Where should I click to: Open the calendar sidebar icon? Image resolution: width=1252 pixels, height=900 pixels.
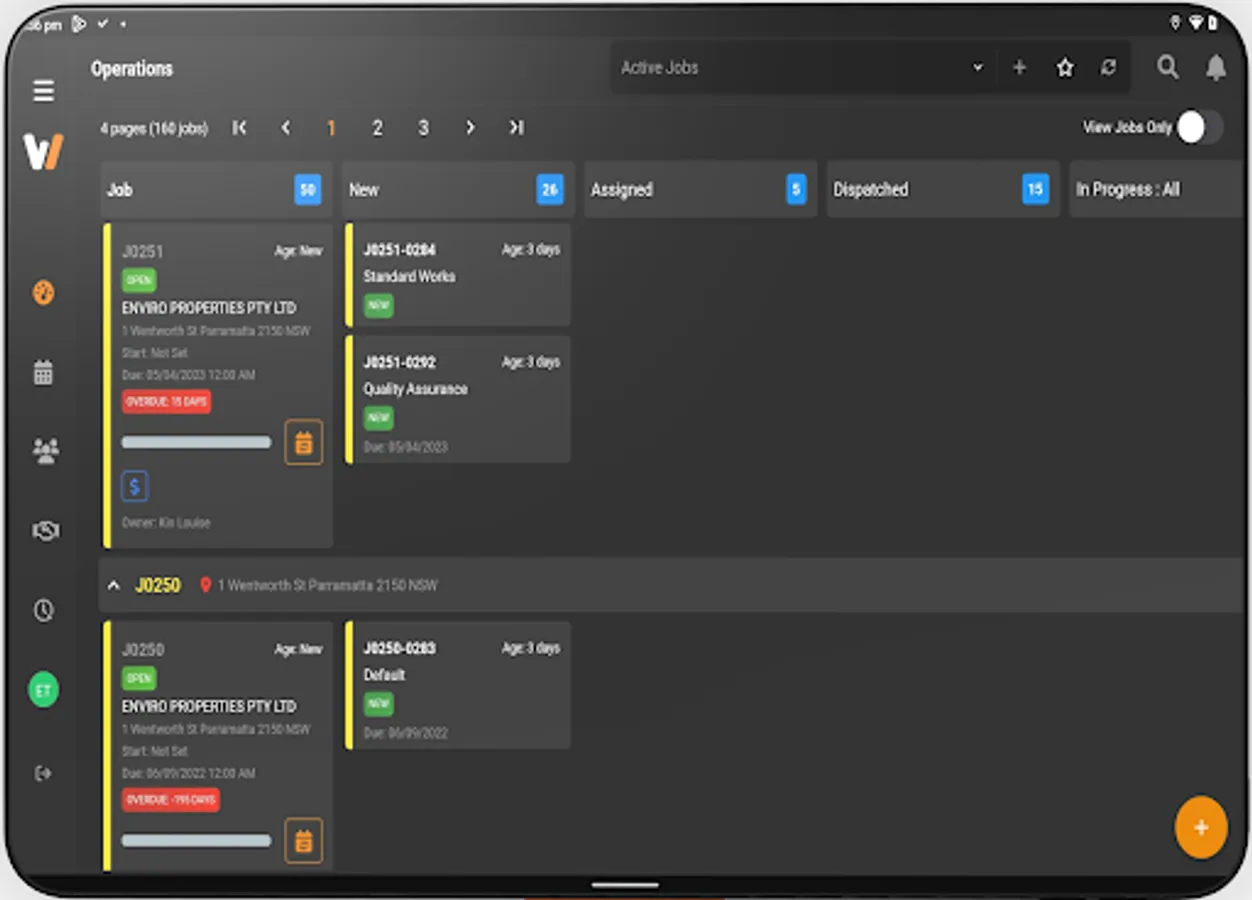[43, 373]
